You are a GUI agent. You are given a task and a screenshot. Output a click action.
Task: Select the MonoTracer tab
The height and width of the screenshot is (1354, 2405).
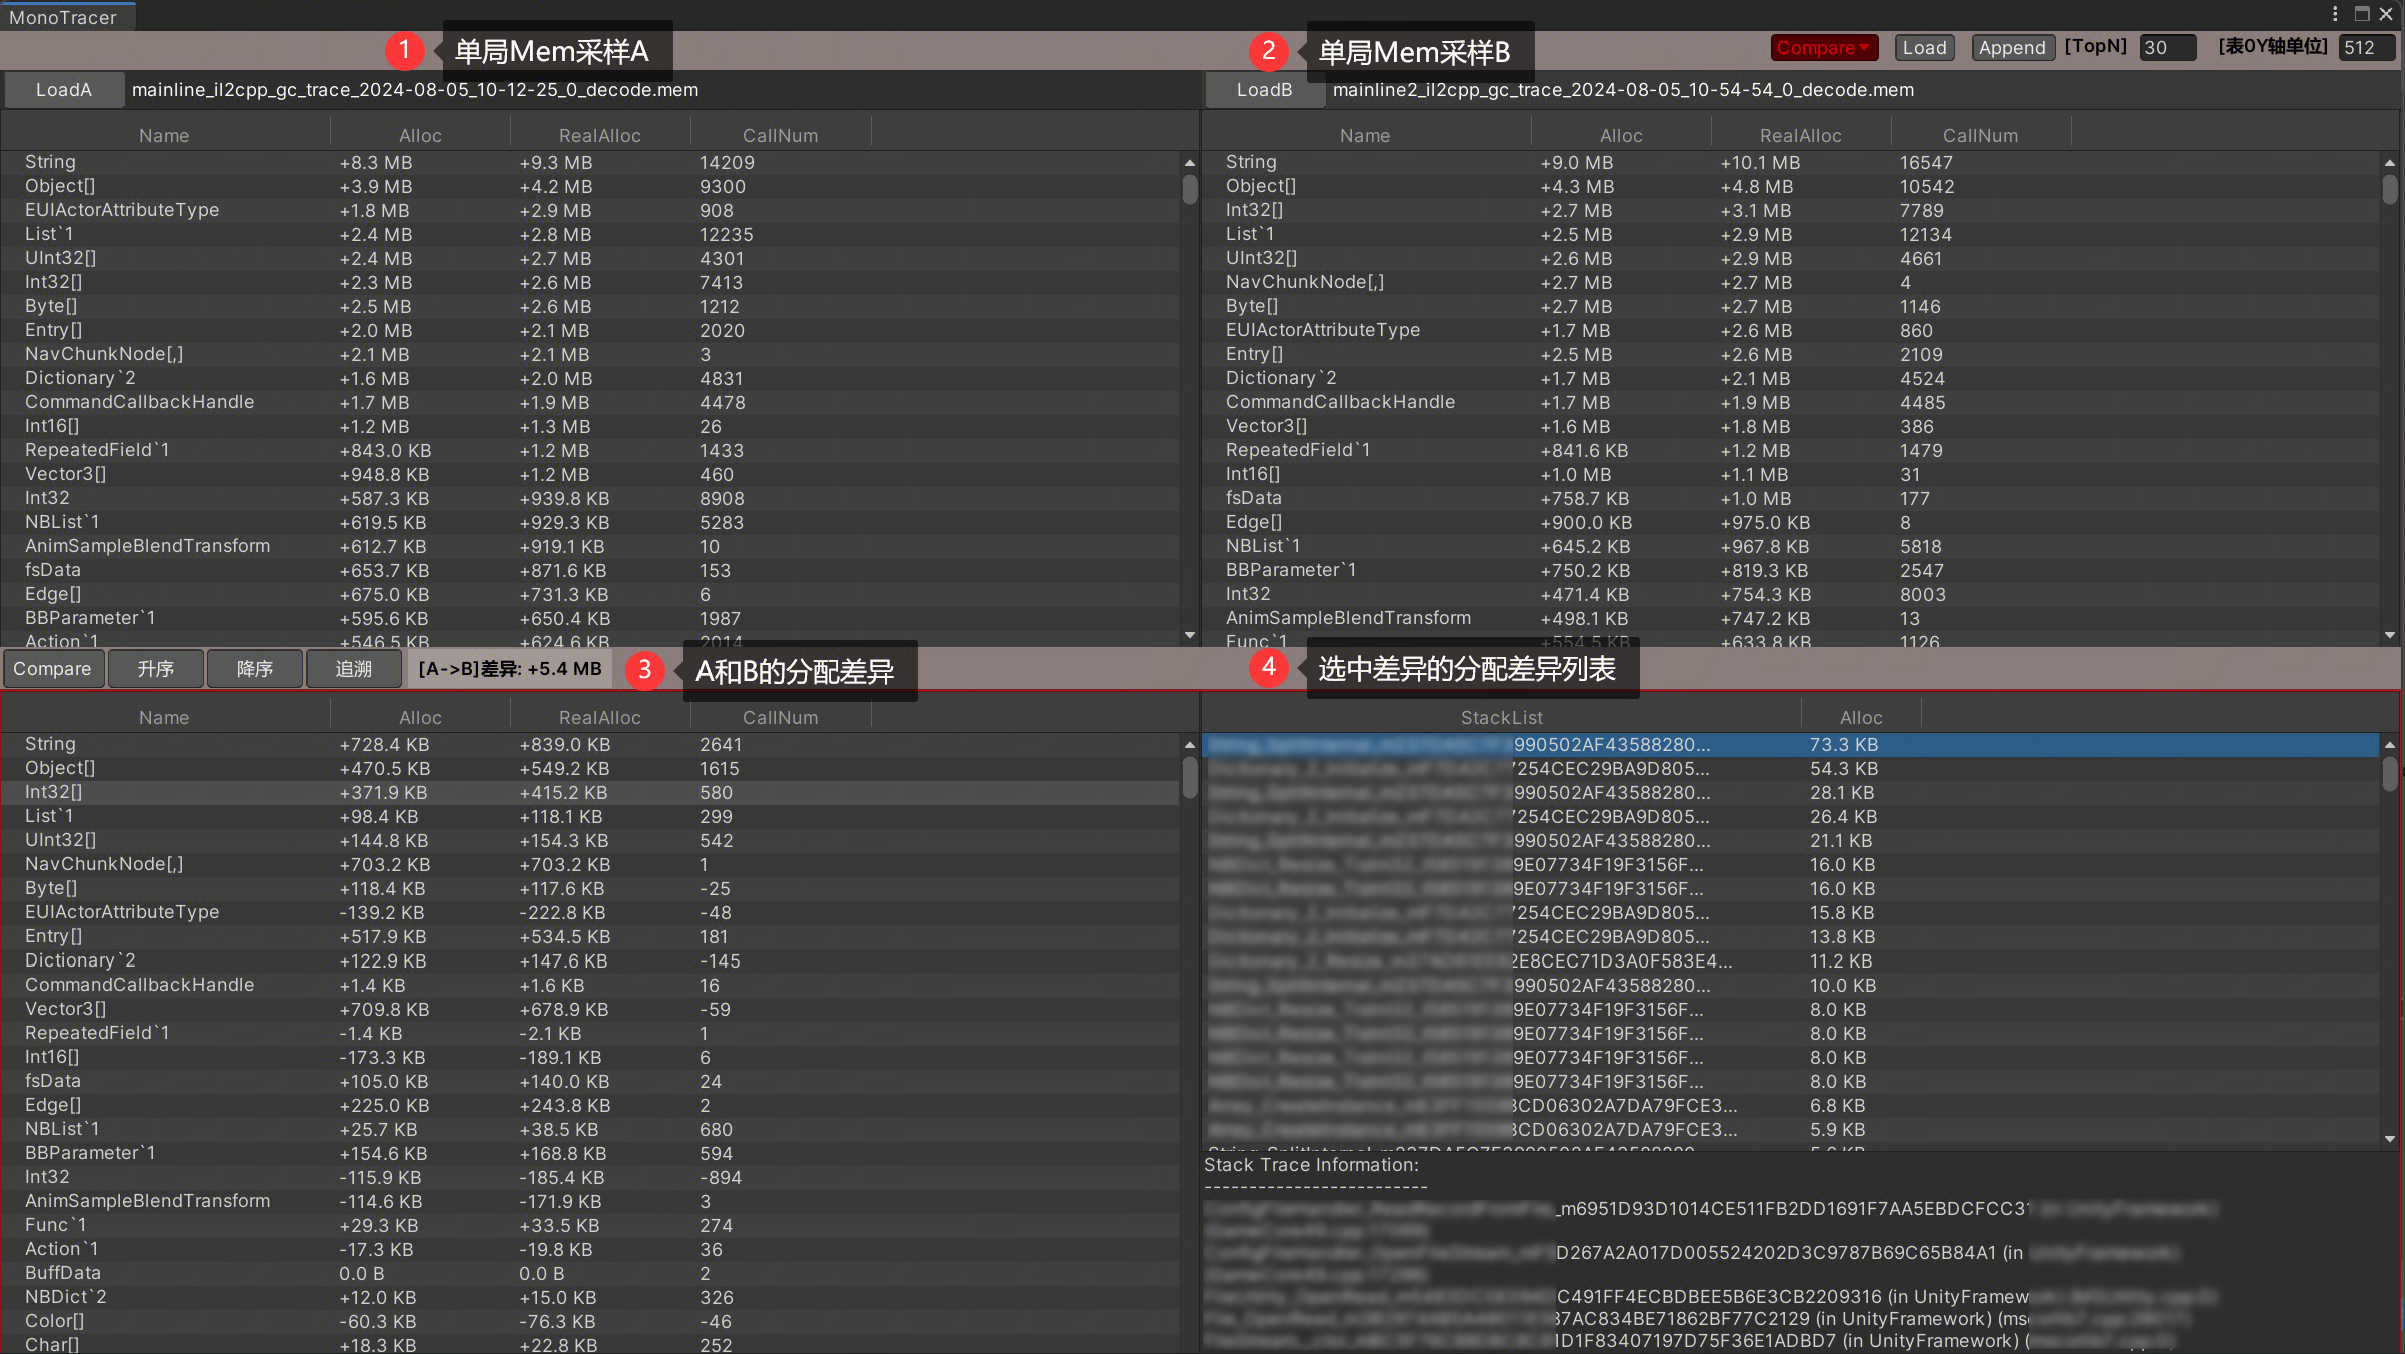(63, 17)
